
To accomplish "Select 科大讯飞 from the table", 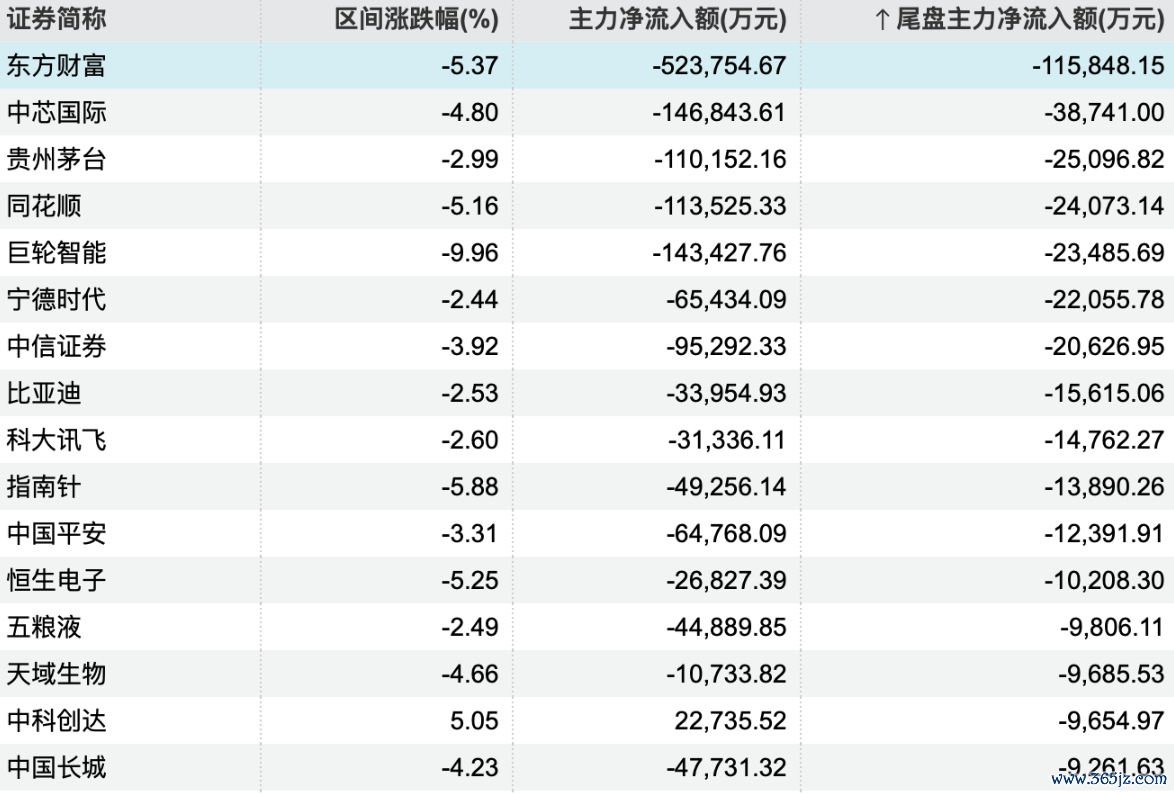I will coord(57,440).
